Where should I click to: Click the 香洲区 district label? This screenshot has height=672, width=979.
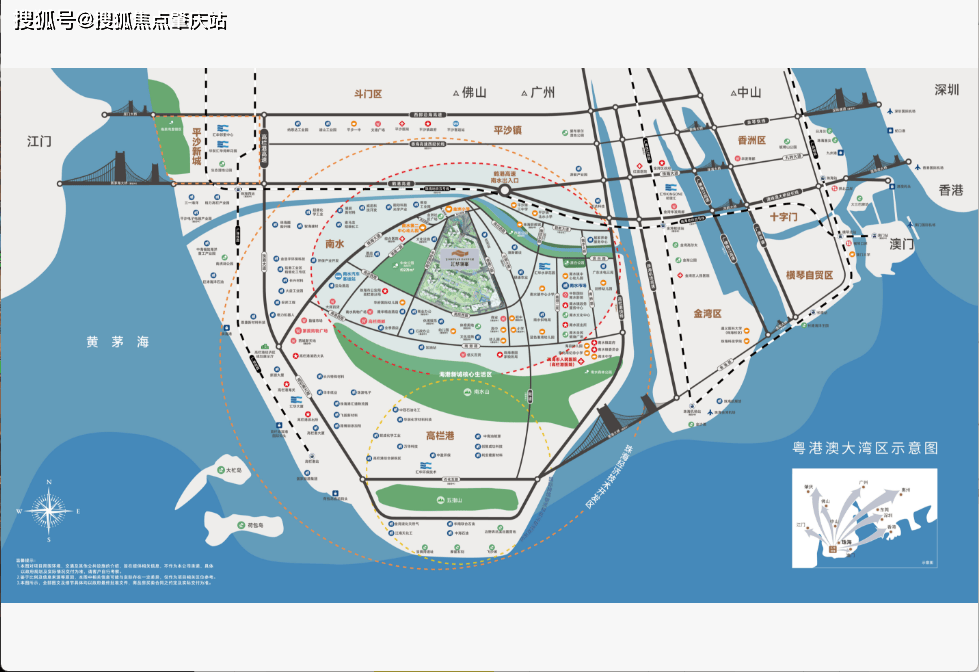[x=750, y=141]
